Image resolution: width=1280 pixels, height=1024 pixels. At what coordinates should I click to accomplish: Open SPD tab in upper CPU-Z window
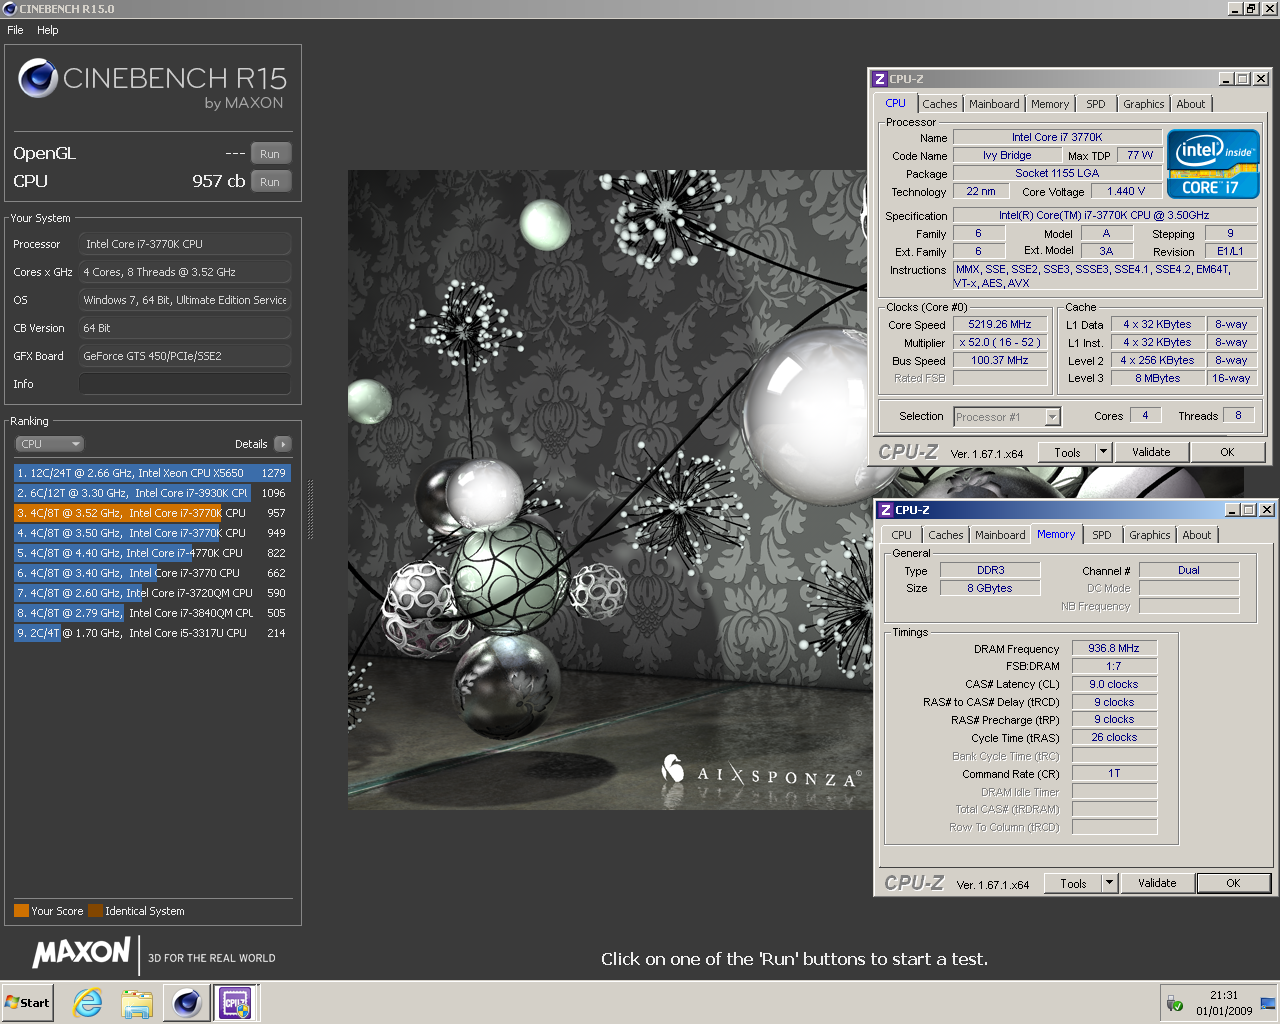(1096, 104)
